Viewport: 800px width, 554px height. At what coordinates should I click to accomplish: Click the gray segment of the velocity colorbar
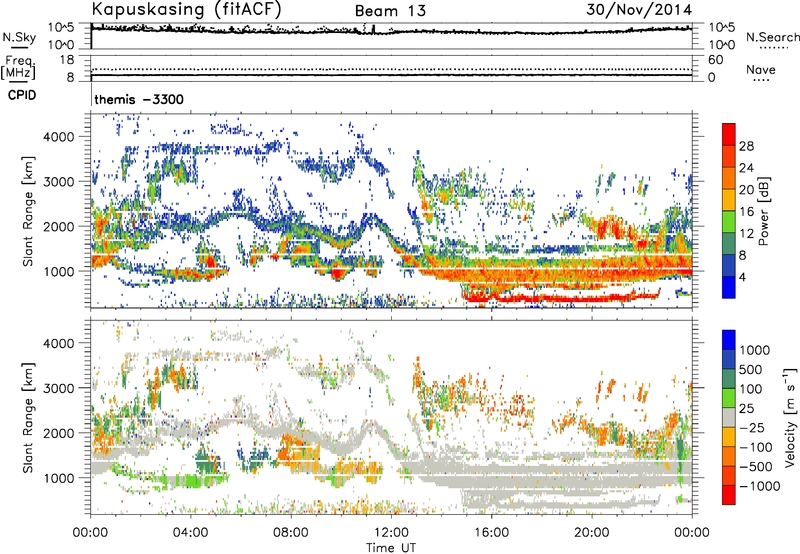(x=729, y=417)
